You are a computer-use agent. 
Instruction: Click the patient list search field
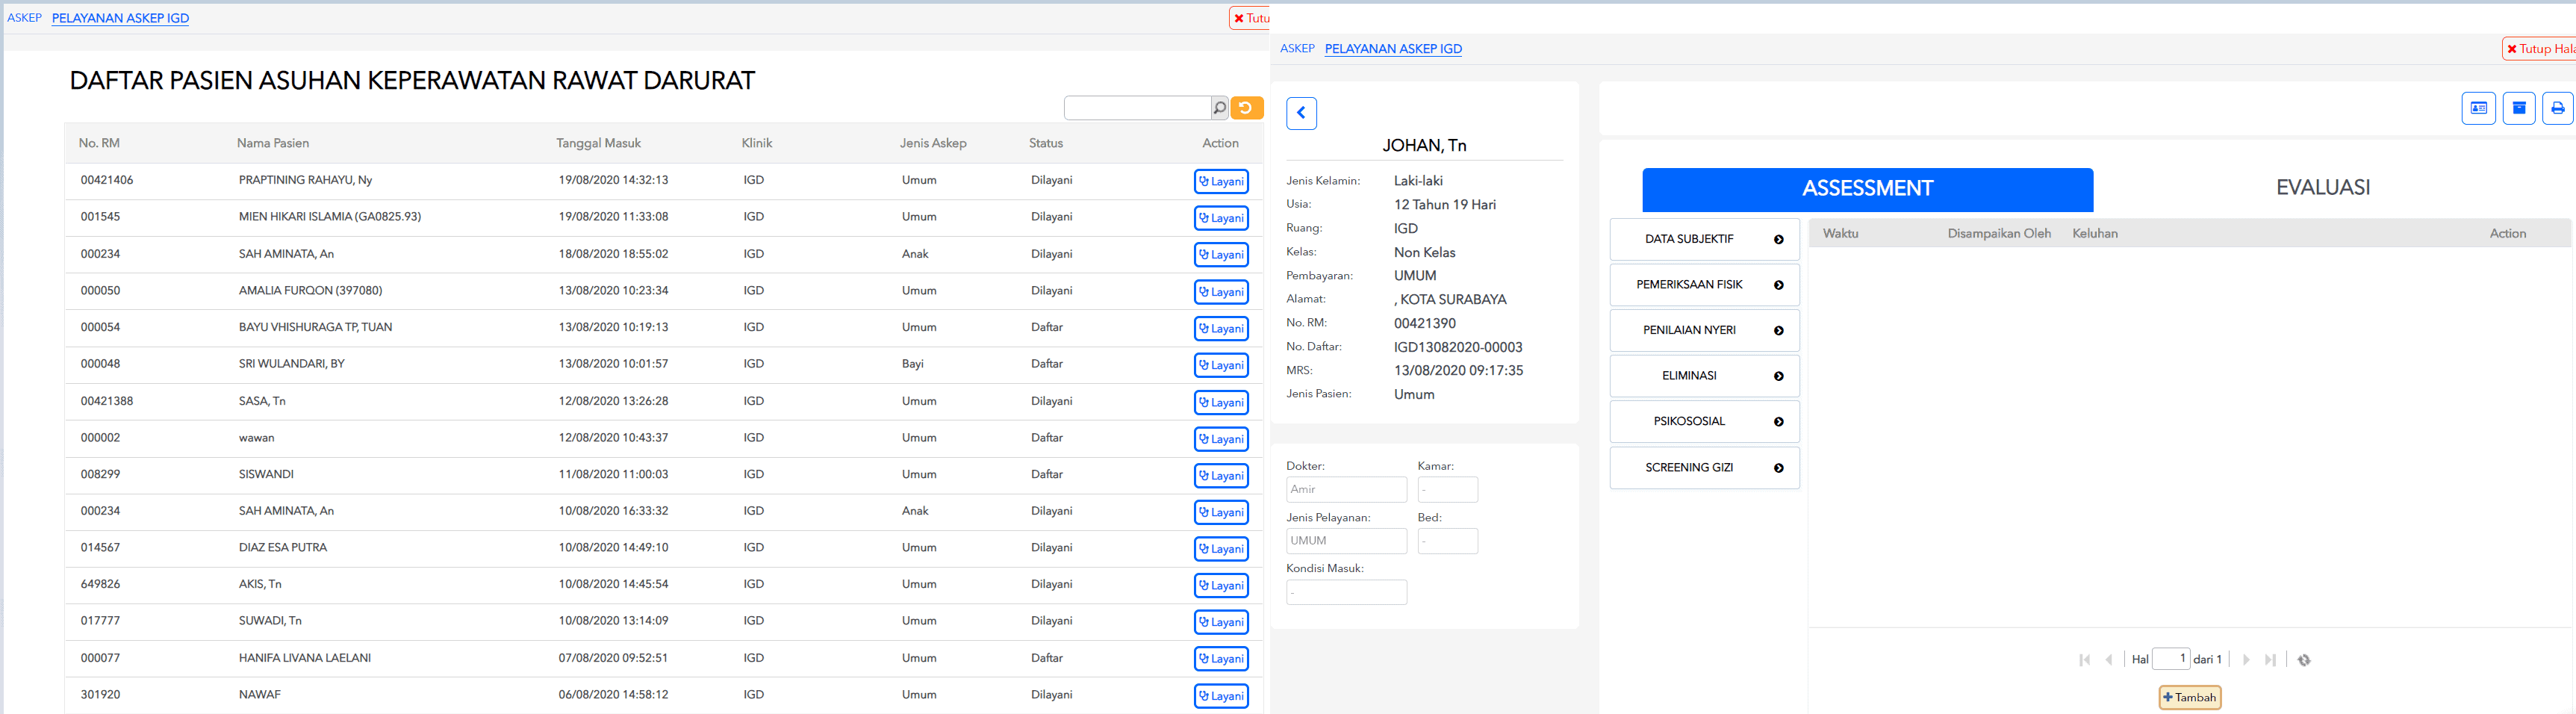1137,108
